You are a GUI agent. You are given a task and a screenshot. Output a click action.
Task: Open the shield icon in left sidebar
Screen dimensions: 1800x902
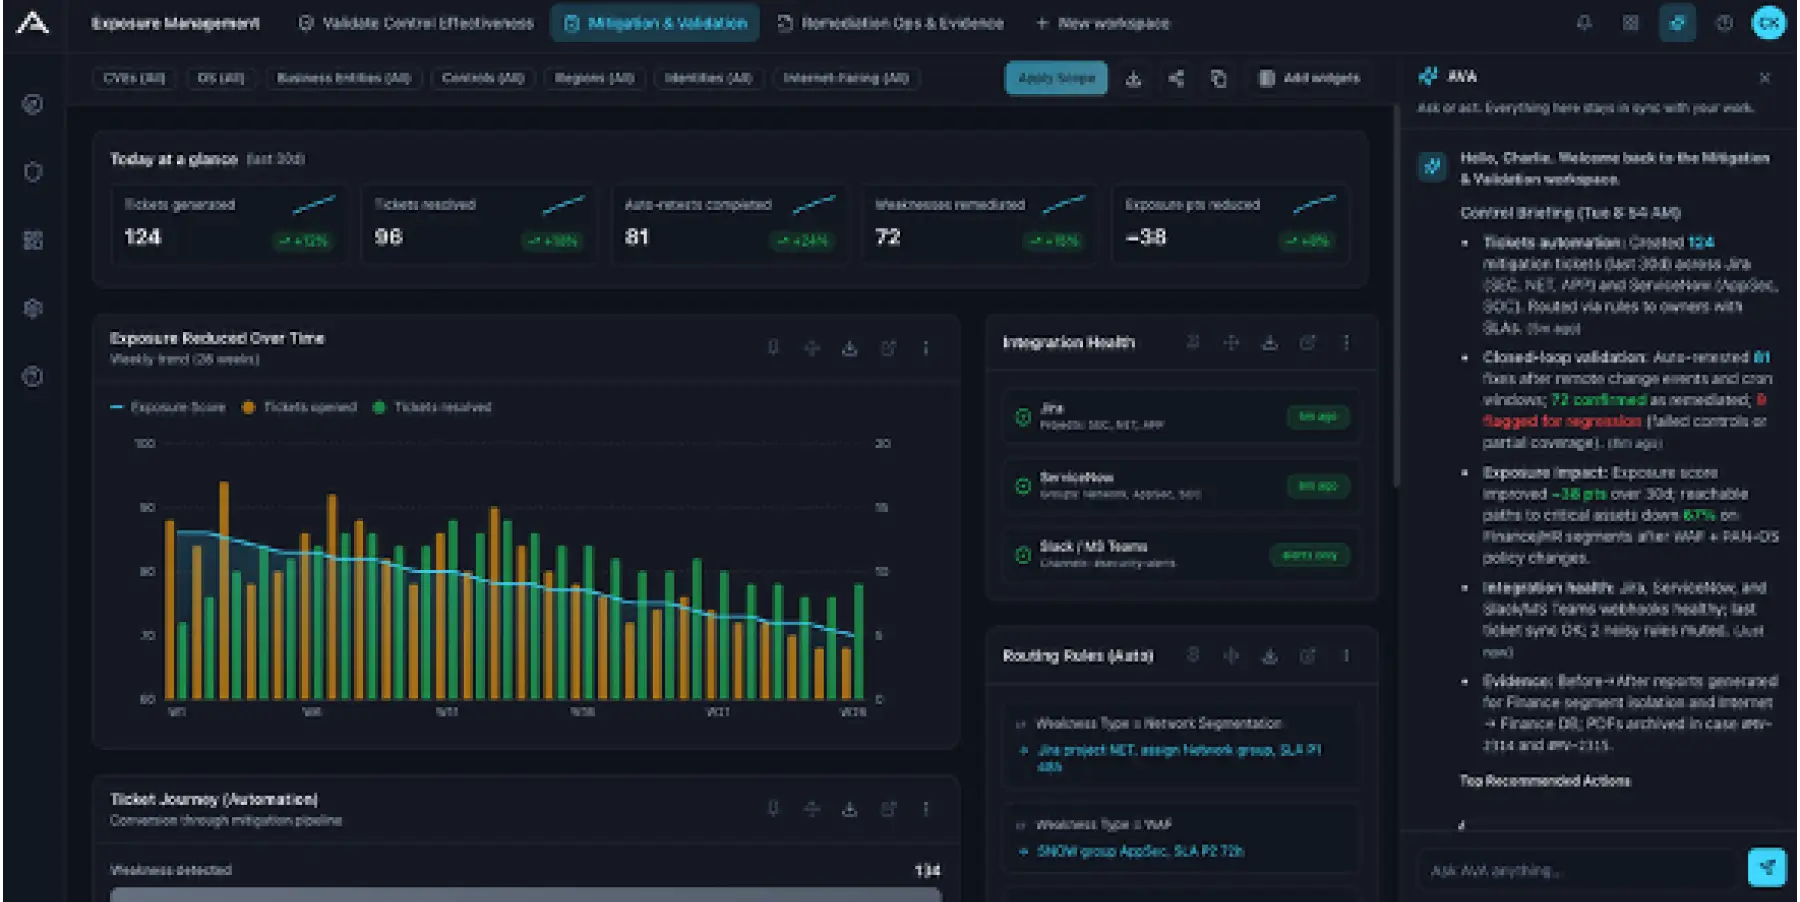click(33, 172)
